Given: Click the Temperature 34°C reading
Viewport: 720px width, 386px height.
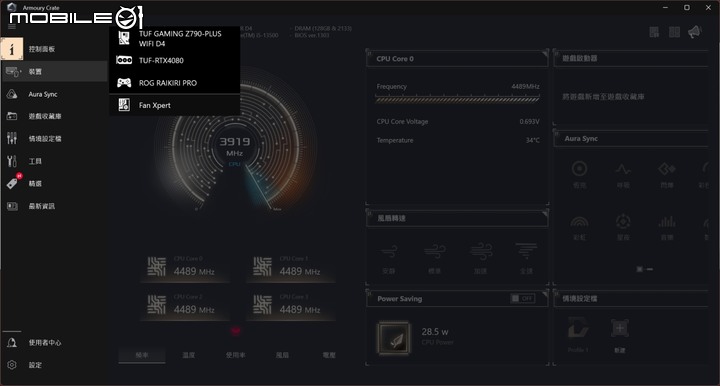Looking at the screenshot, I should 458,140.
